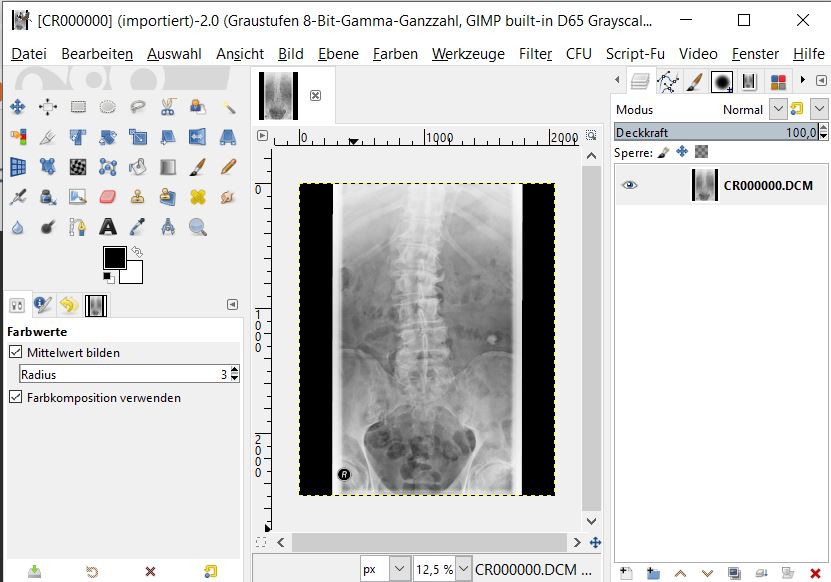This screenshot has width=831, height=582.
Task: Hide the CR000000.DCM layer
Action: click(x=630, y=185)
